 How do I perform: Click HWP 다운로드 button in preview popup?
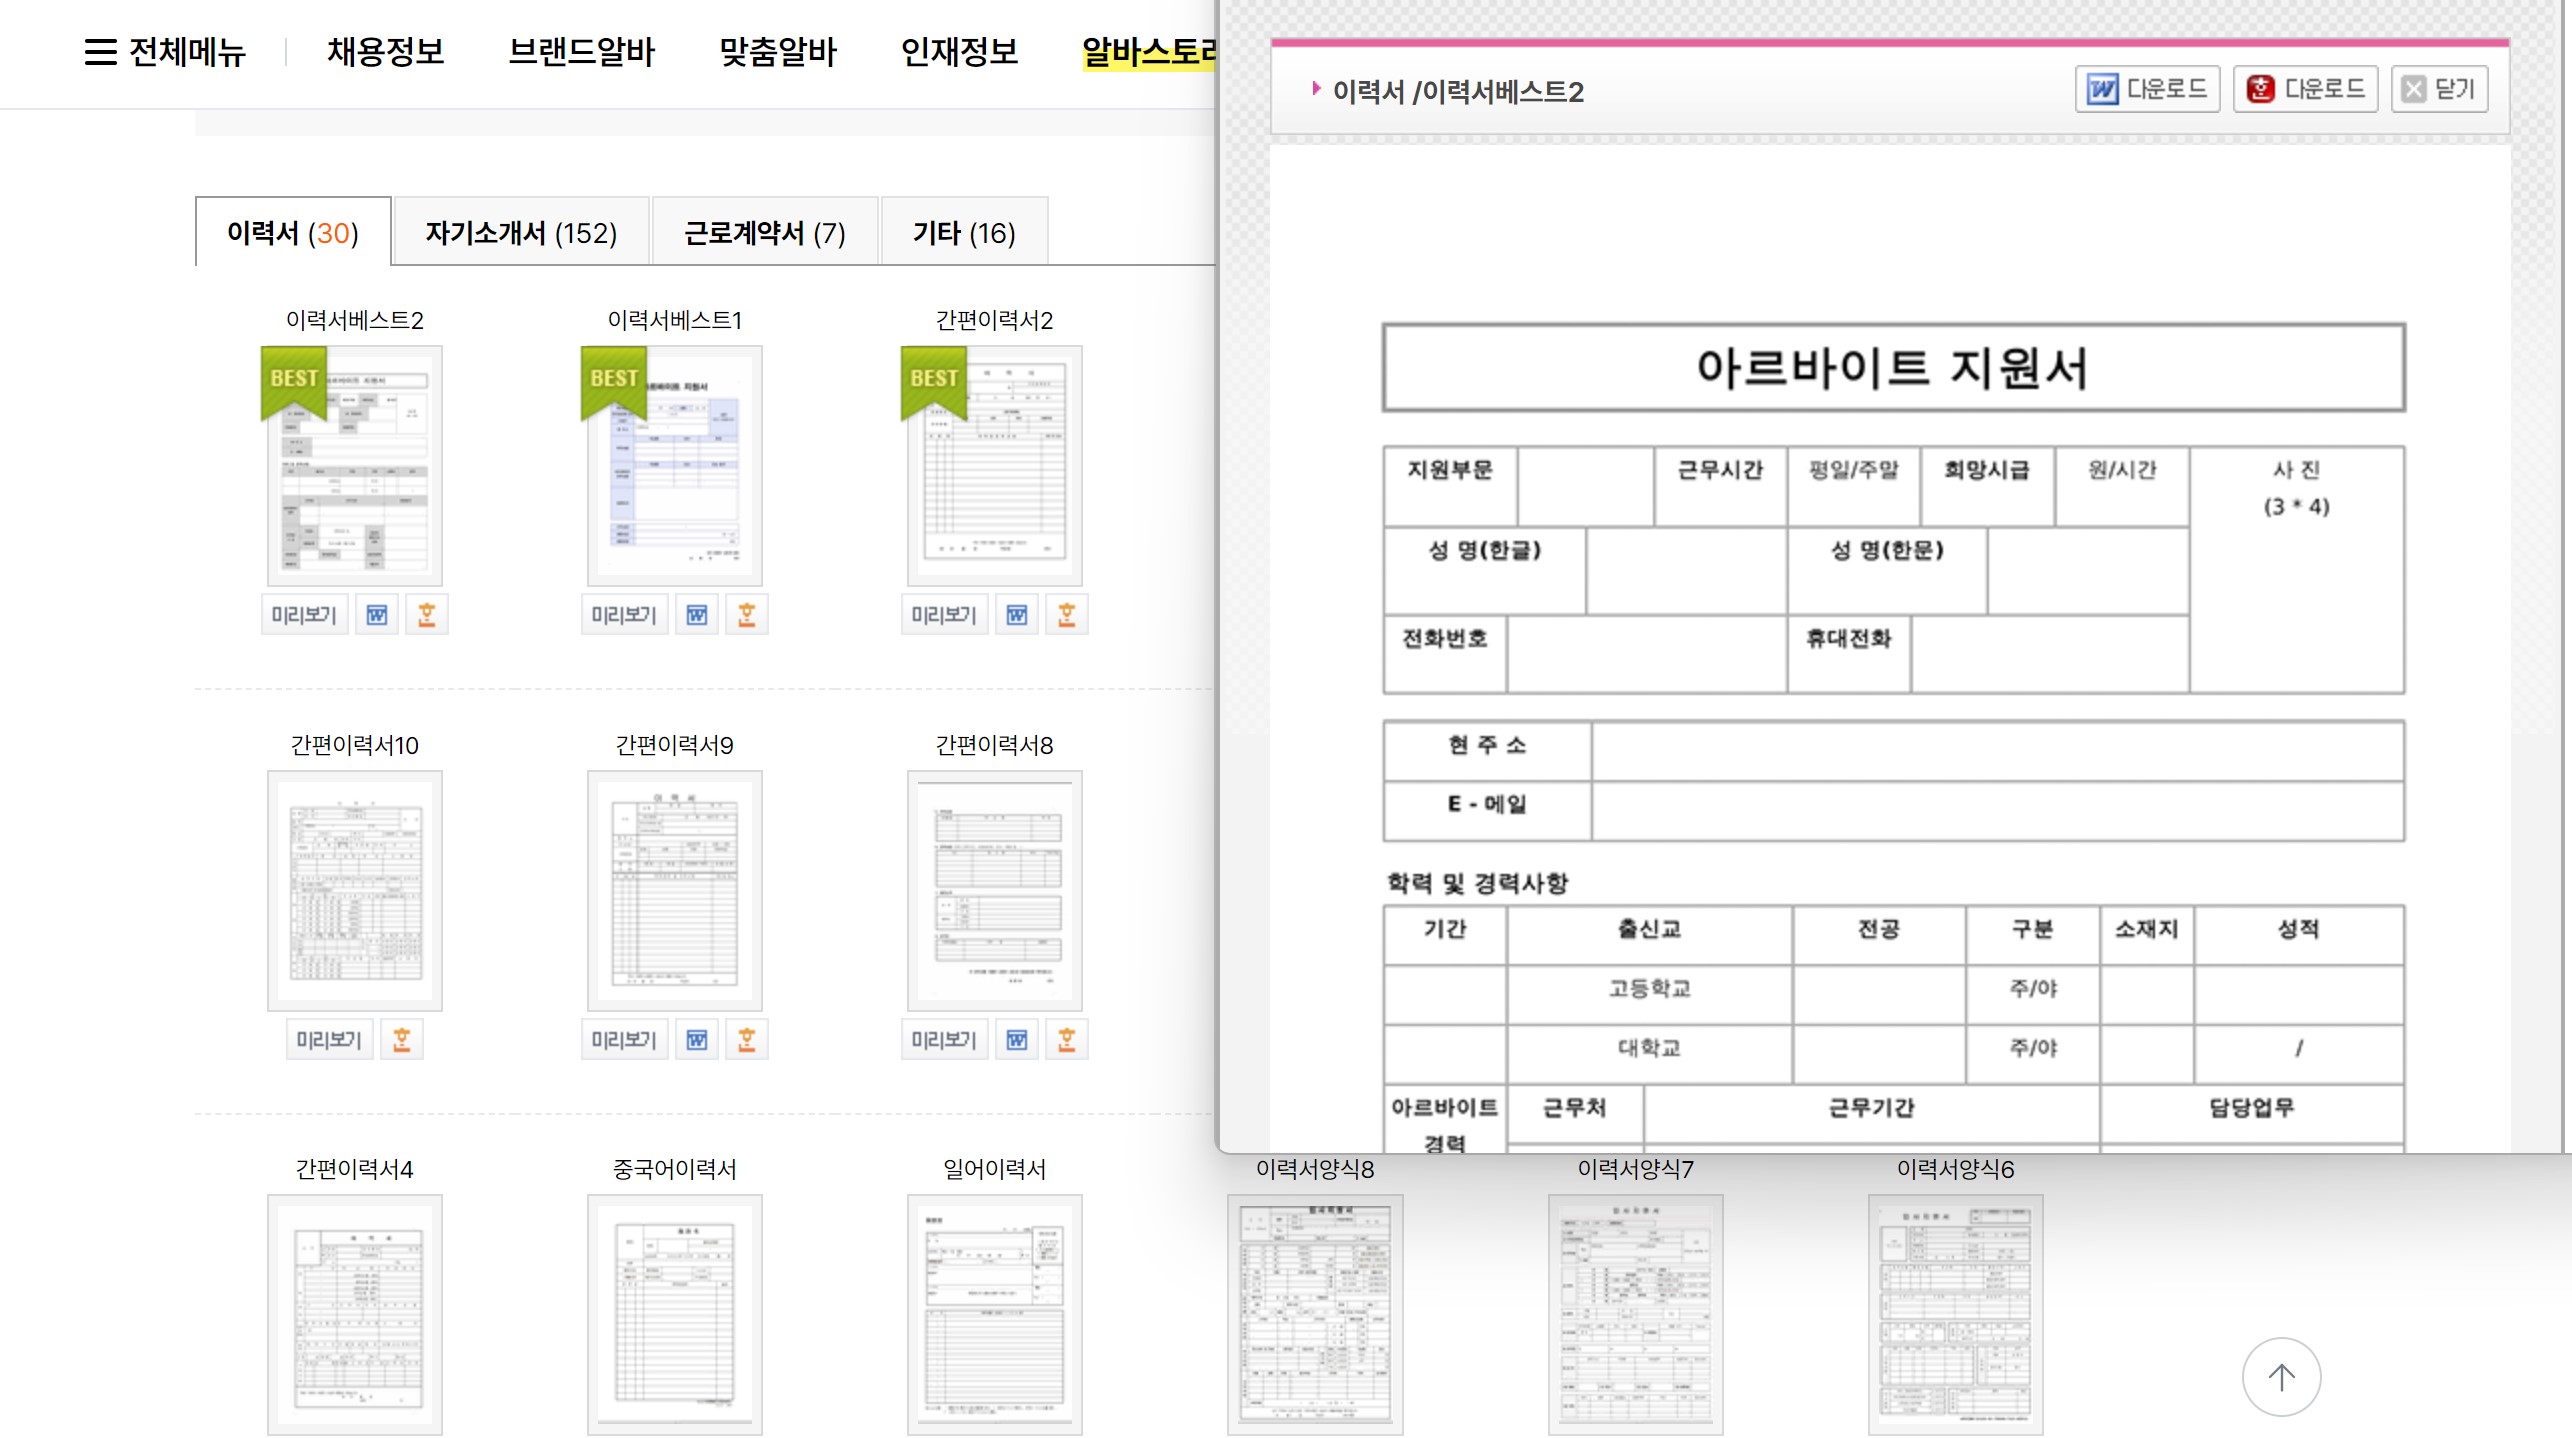pyautogui.click(x=2305, y=90)
